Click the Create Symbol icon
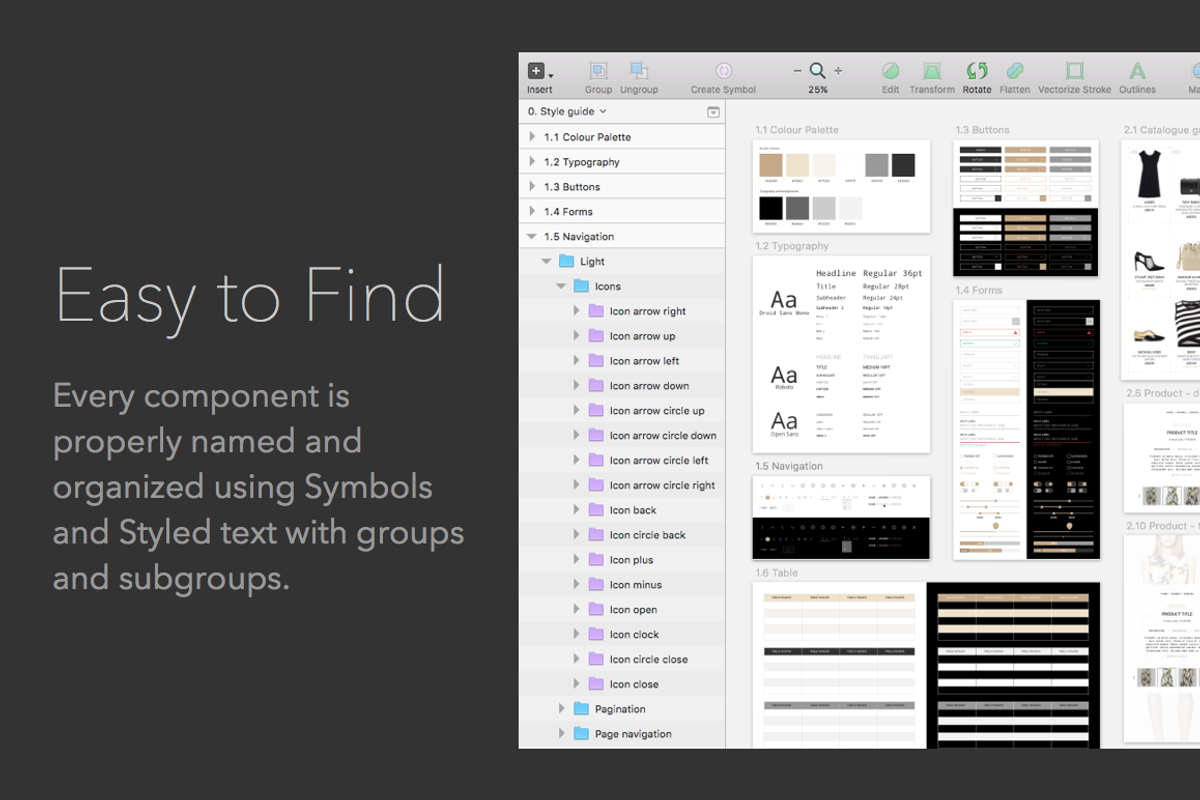Viewport: 1200px width, 800px height. pyautogui.click(x=723, y=71)
